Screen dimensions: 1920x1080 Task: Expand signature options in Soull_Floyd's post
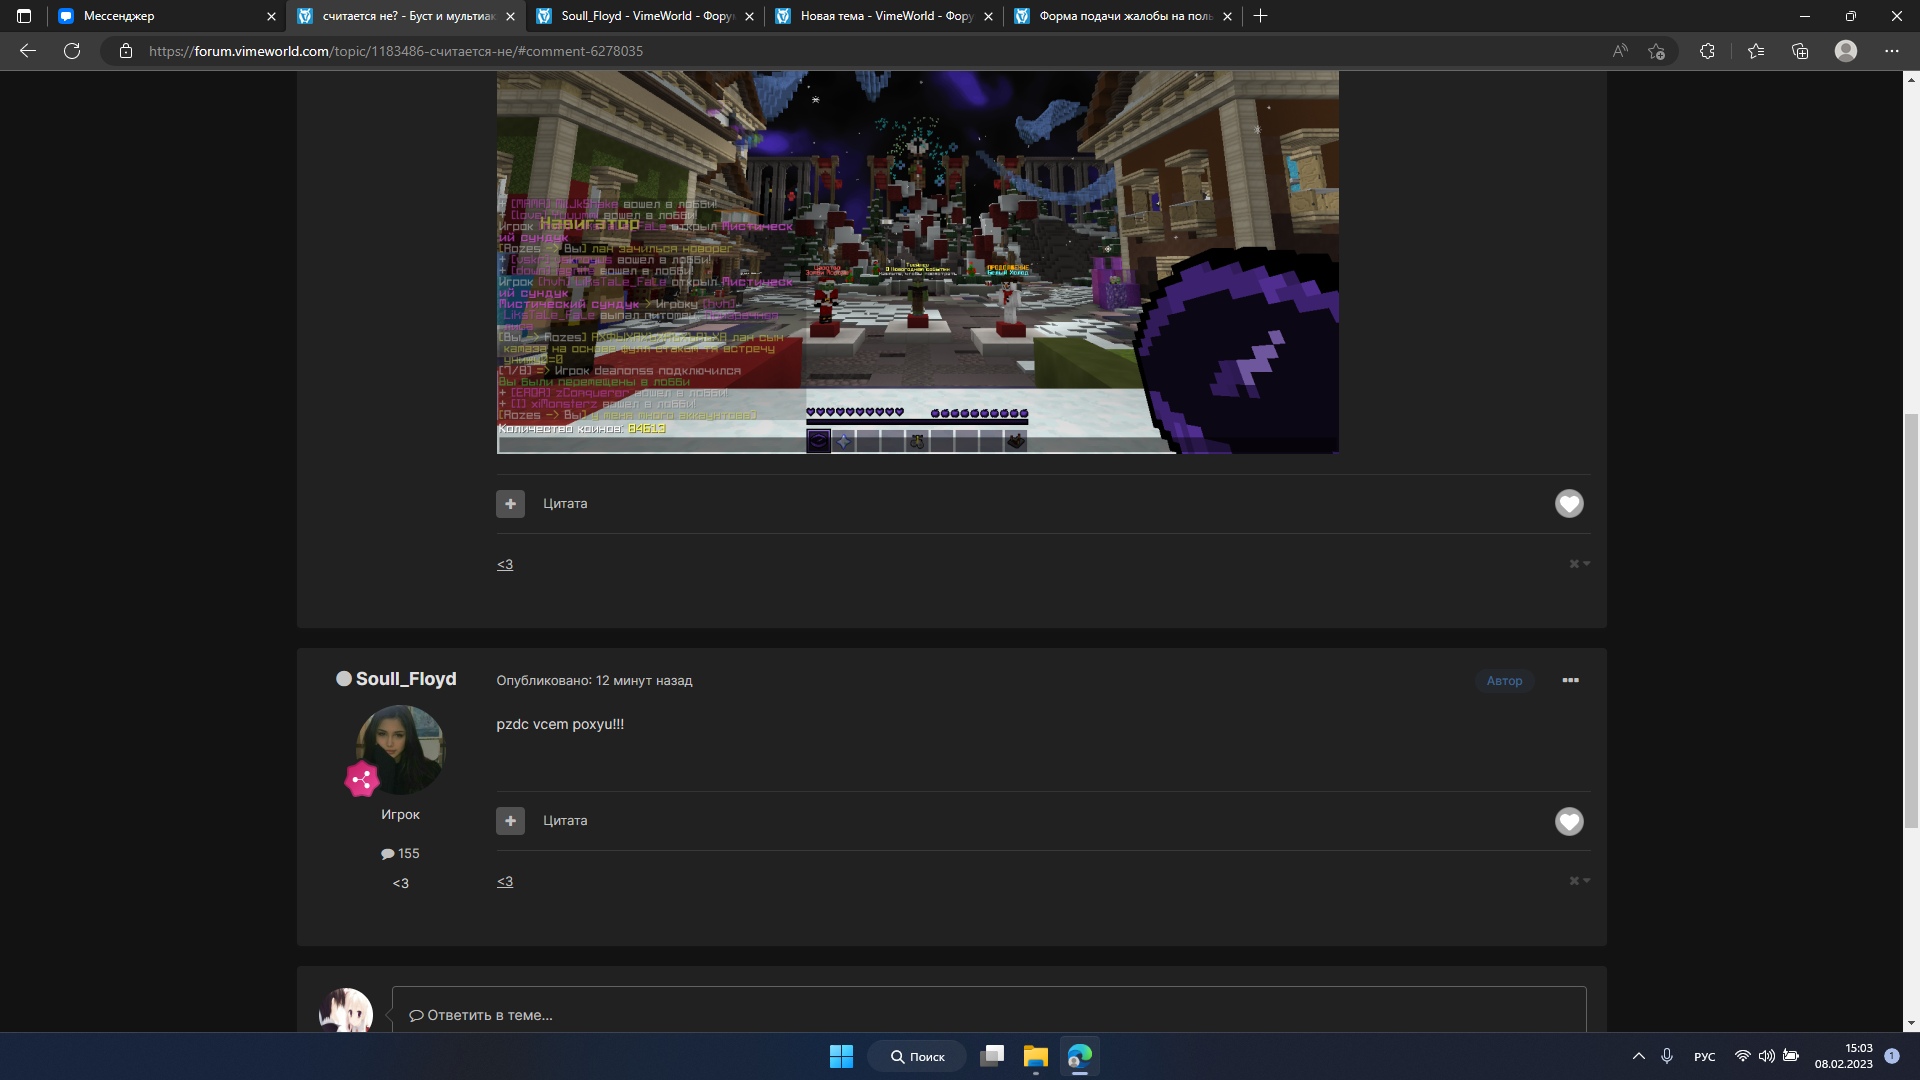(1579, 881)
